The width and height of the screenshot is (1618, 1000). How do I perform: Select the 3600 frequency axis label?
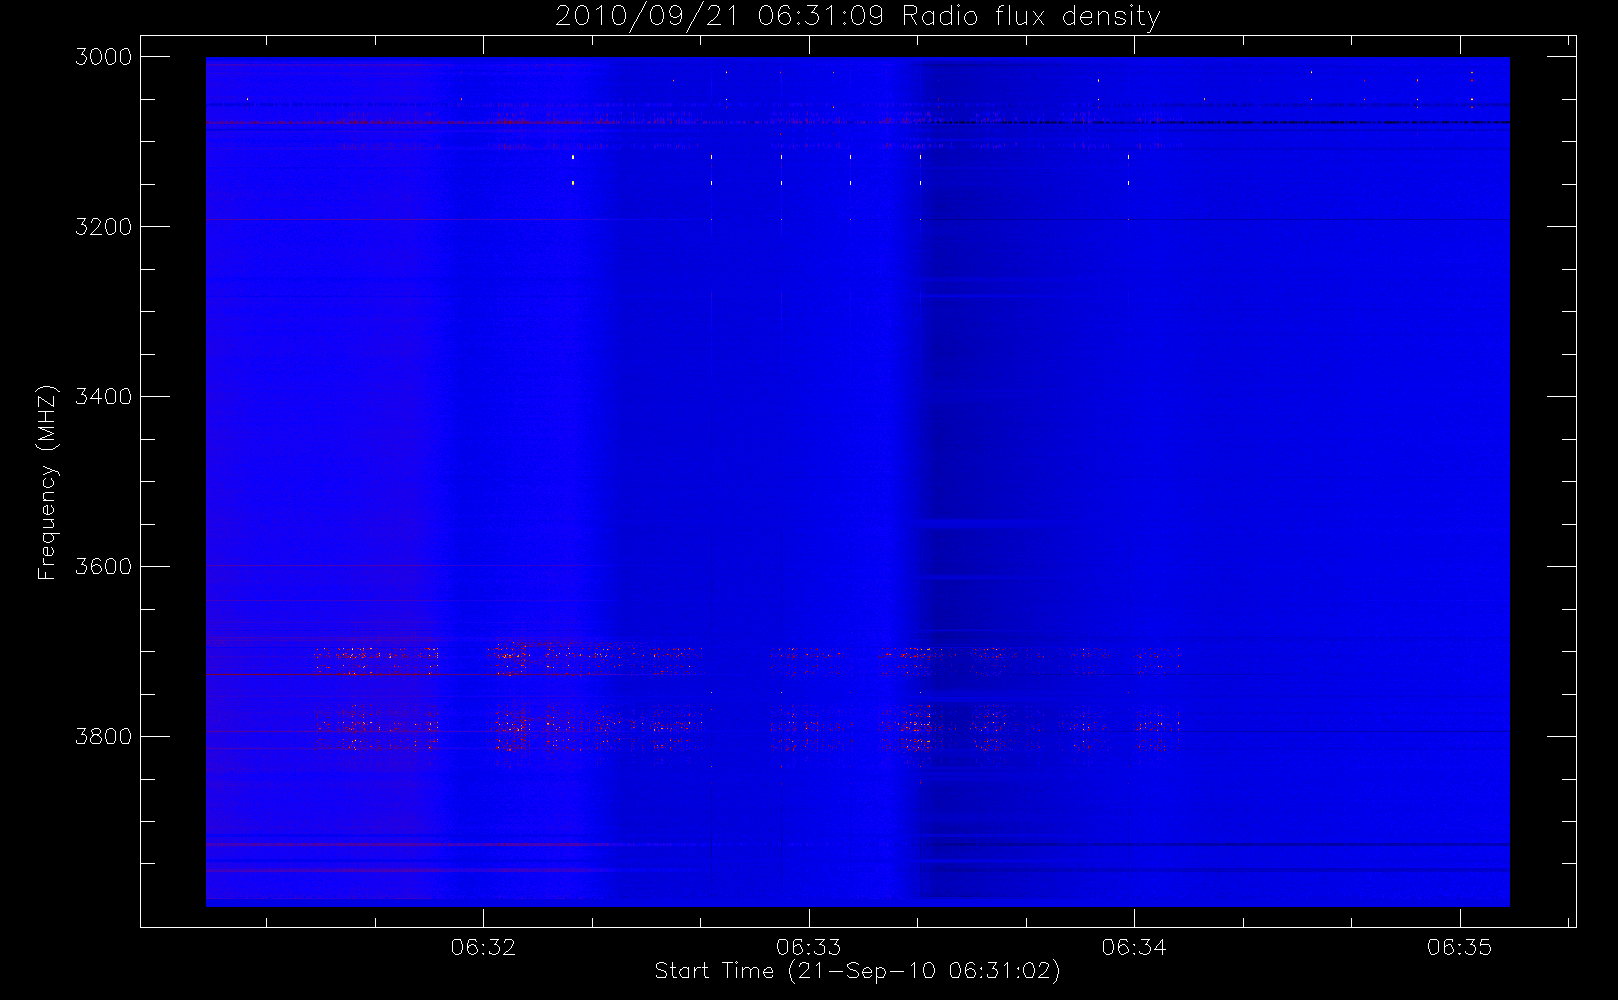point(104,567)
